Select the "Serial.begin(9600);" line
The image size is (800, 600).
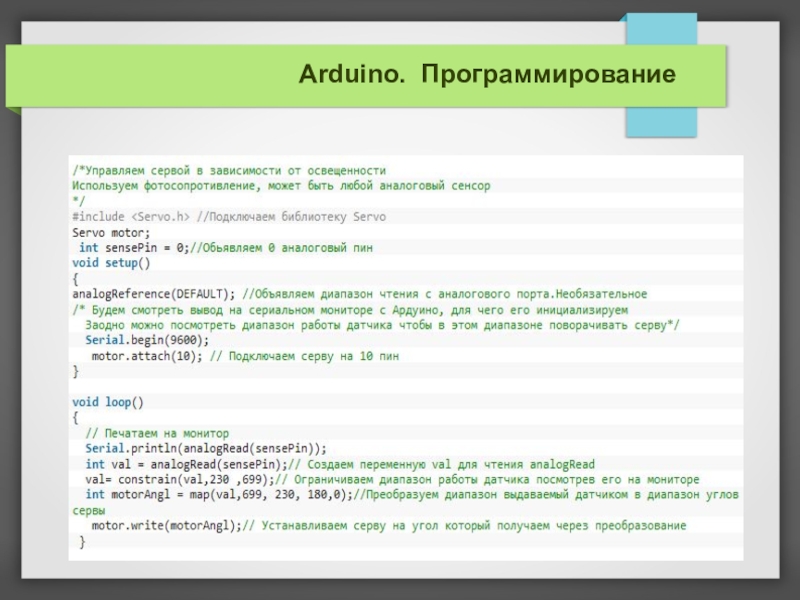coord(147,340)
